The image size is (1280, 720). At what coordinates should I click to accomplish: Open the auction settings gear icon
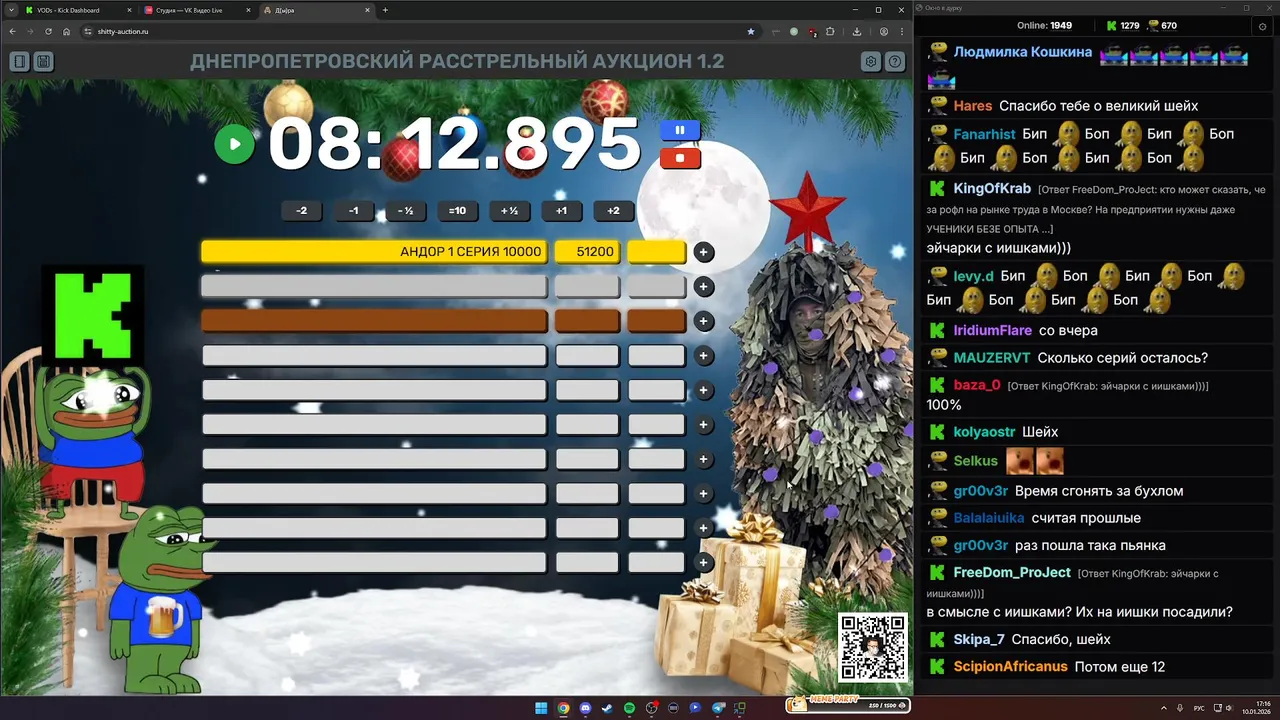(x=871, y=62)
